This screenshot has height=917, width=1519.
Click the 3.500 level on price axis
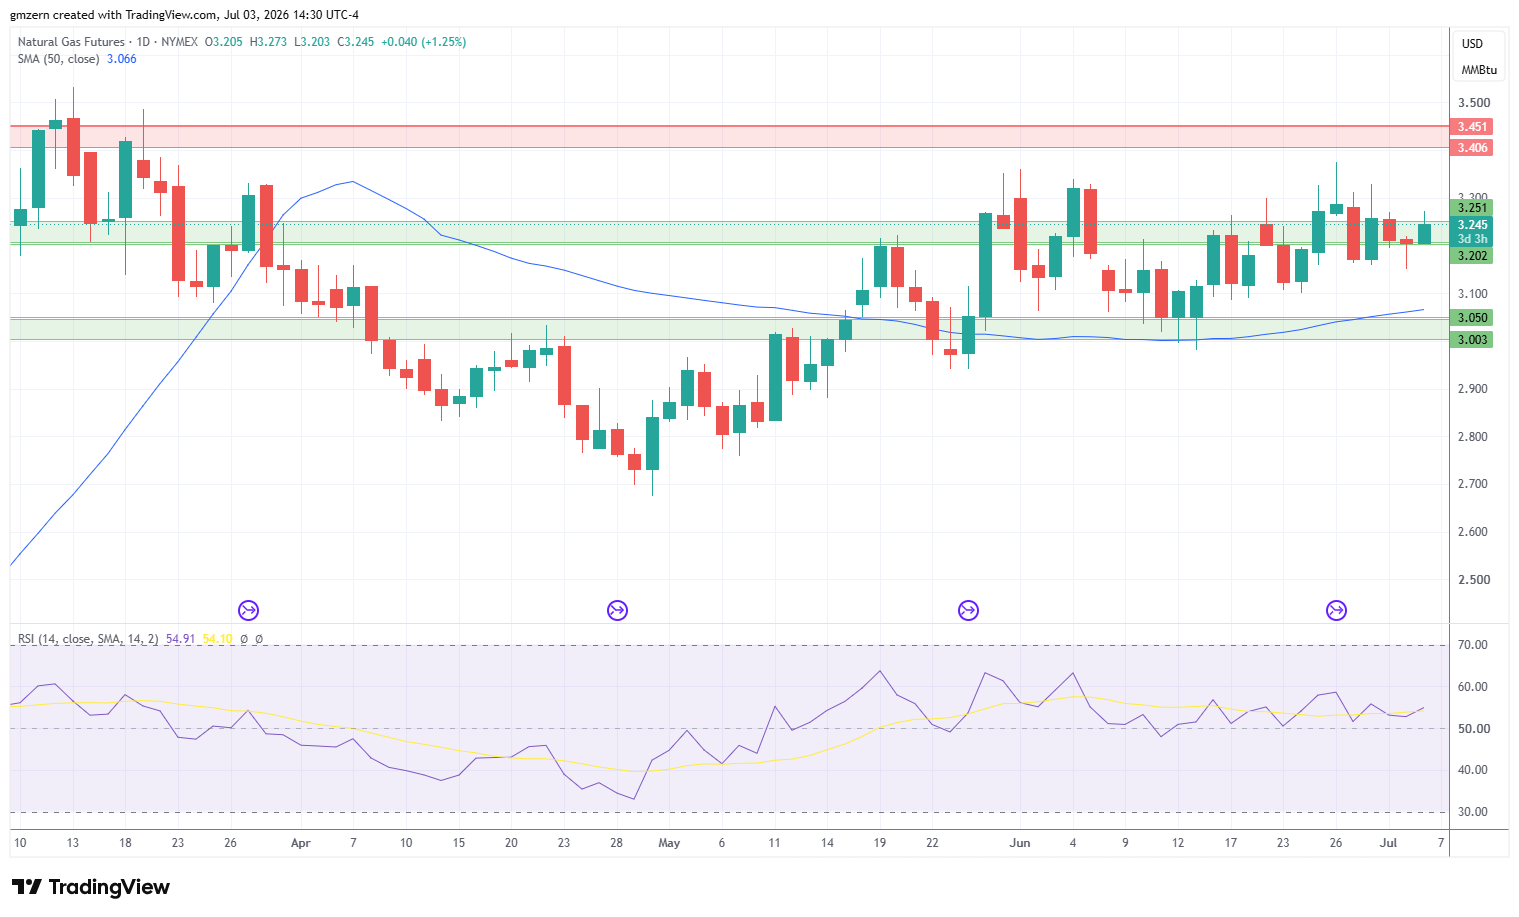click(1474, 103)
